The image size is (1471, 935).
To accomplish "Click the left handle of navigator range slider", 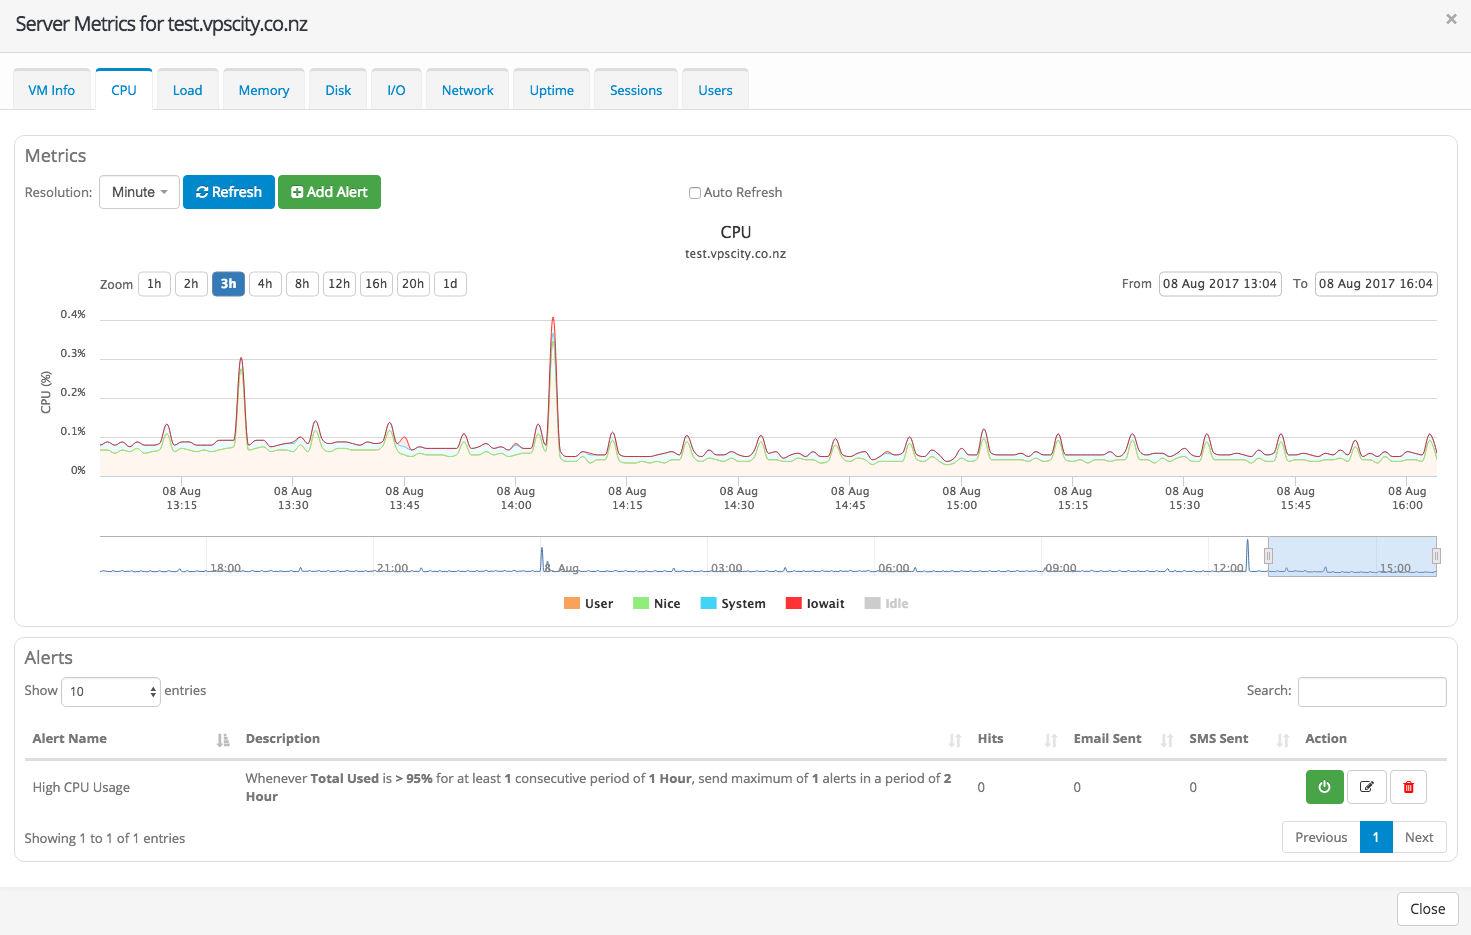I will point(1268,556).
